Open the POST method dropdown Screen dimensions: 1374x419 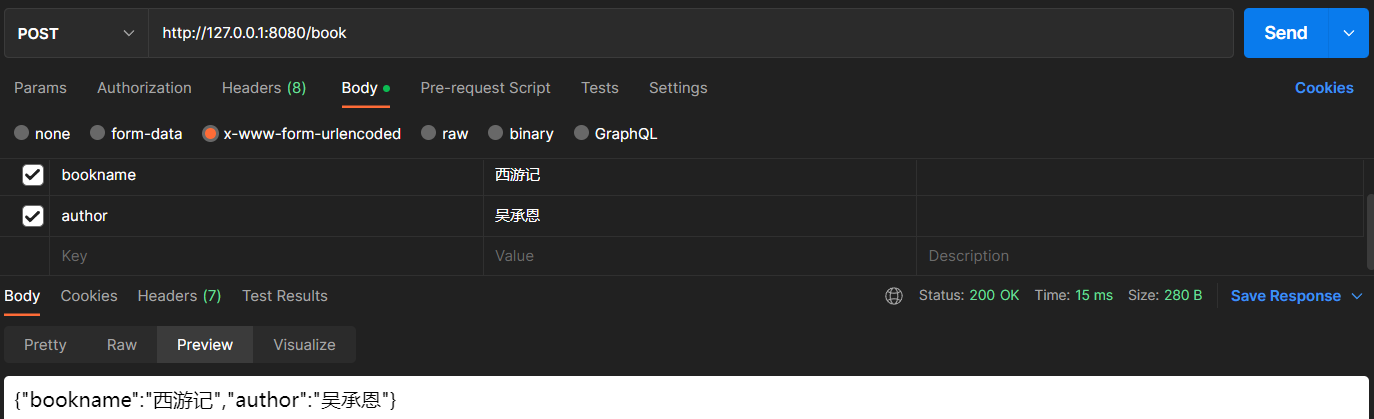point(76,33)
